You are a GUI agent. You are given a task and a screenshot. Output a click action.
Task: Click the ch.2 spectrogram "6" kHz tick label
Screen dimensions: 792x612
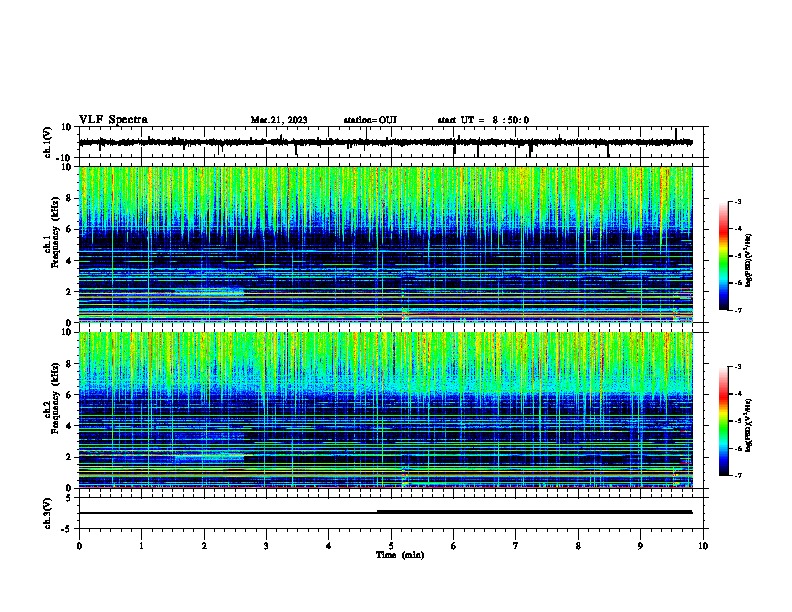70,395
